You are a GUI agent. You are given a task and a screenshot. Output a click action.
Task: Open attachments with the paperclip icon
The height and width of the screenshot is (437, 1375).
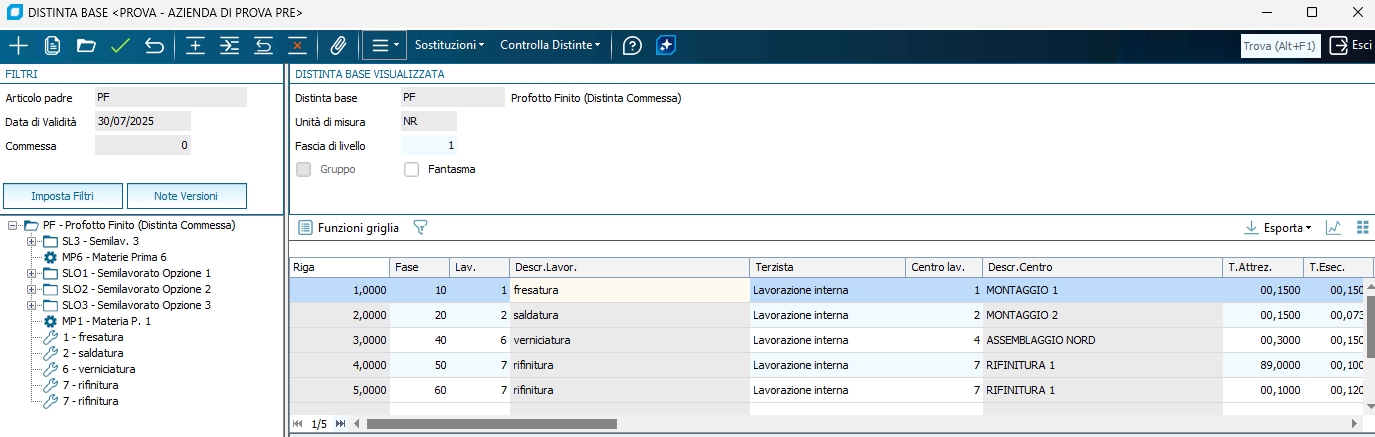tap(338, 45)
